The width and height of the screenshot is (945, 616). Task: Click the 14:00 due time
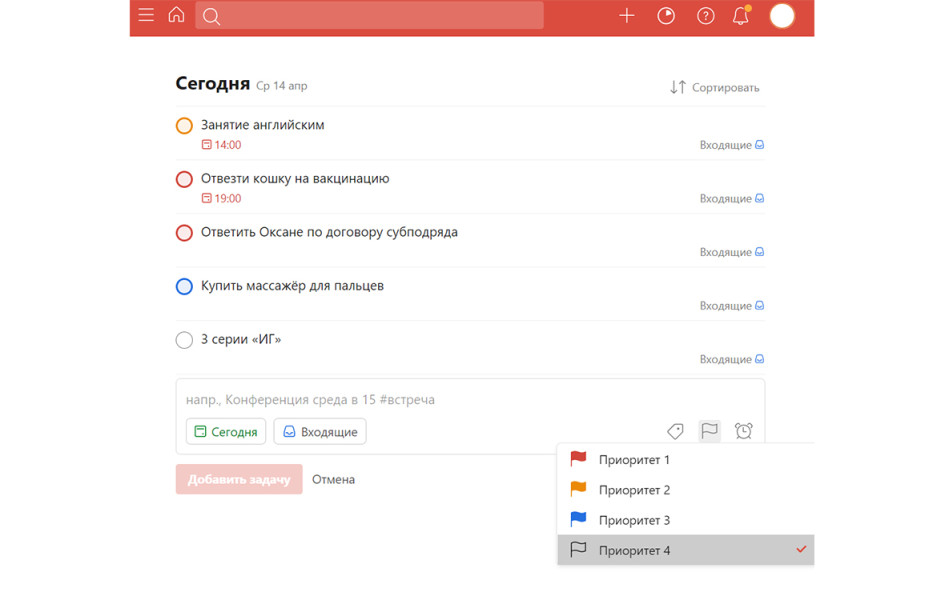(x=221, y=145)
